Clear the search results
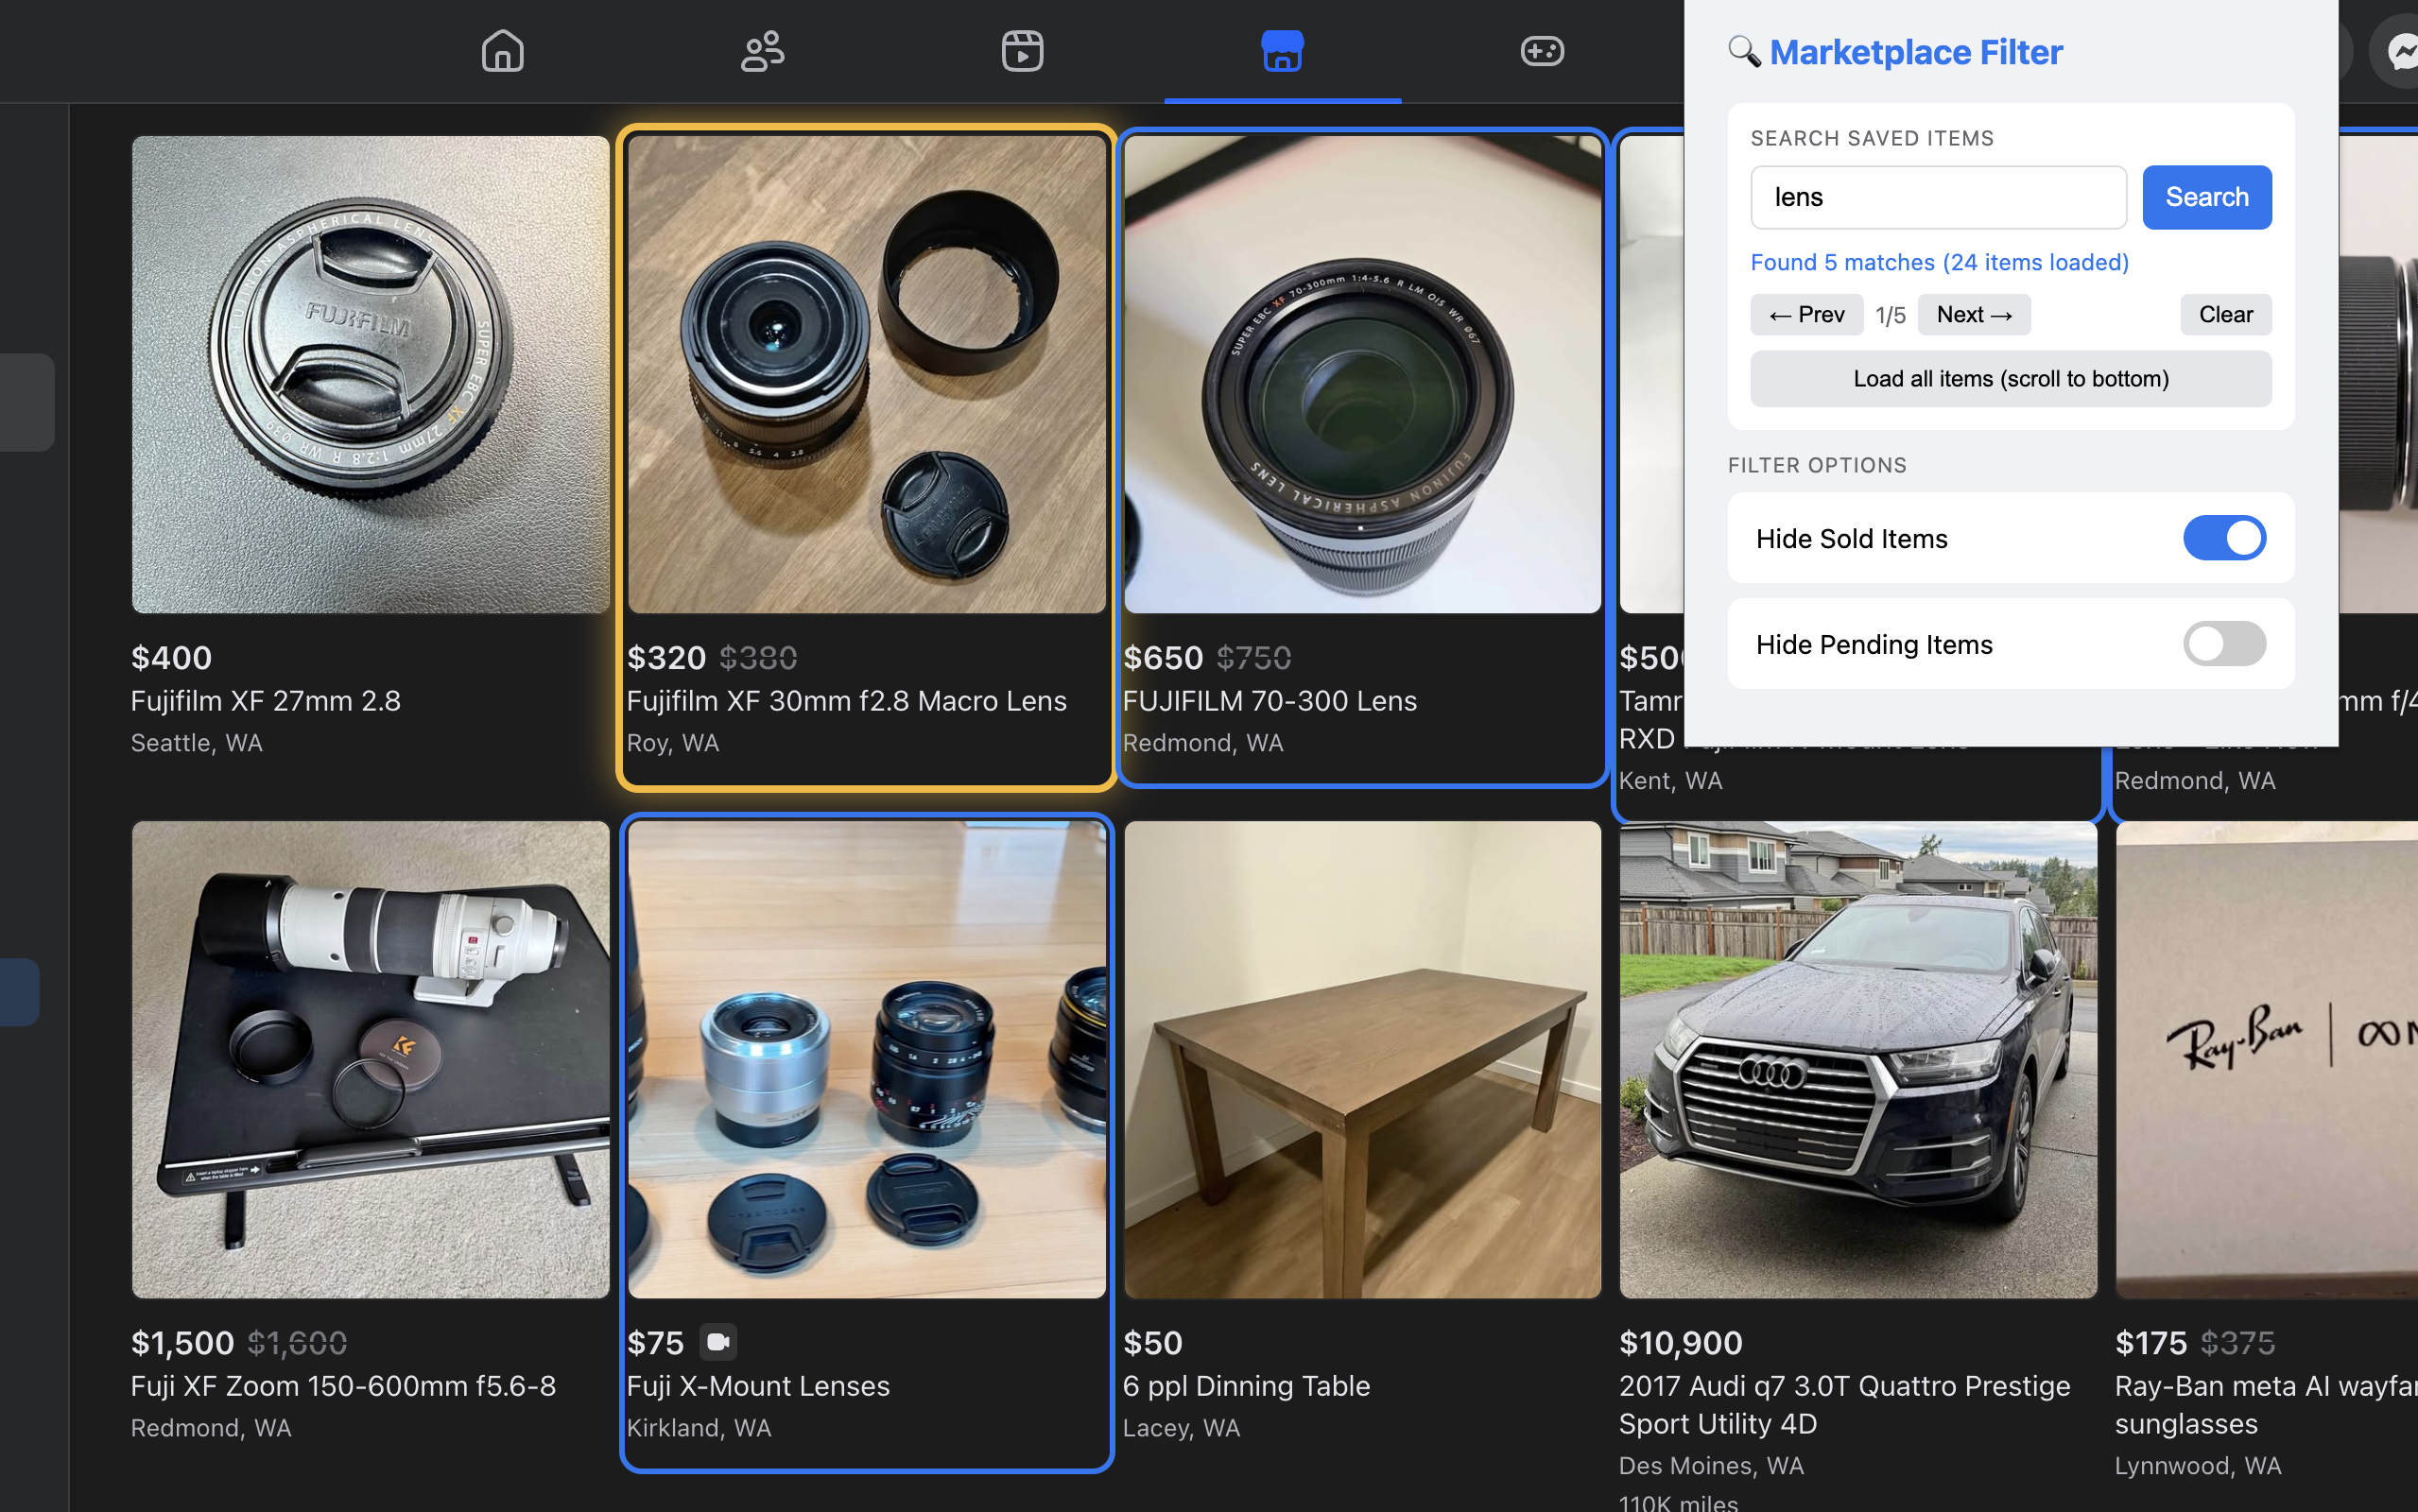Image resolution: width=2418 pixels, height=1512 pixels. (x=2225, y=315)
